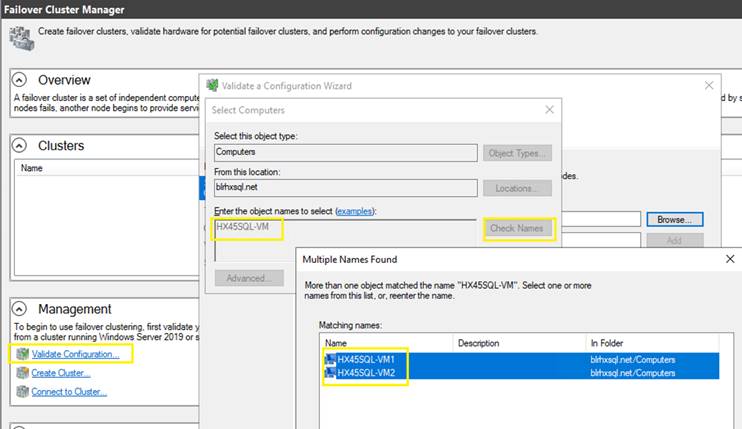Click the computer icon beside HX45SQL-VM1

pyautogui.click(x=330, y=359)
